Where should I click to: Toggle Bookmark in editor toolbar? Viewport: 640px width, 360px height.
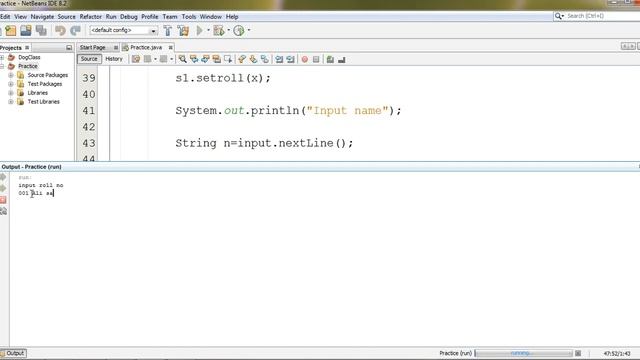[265, 60]
